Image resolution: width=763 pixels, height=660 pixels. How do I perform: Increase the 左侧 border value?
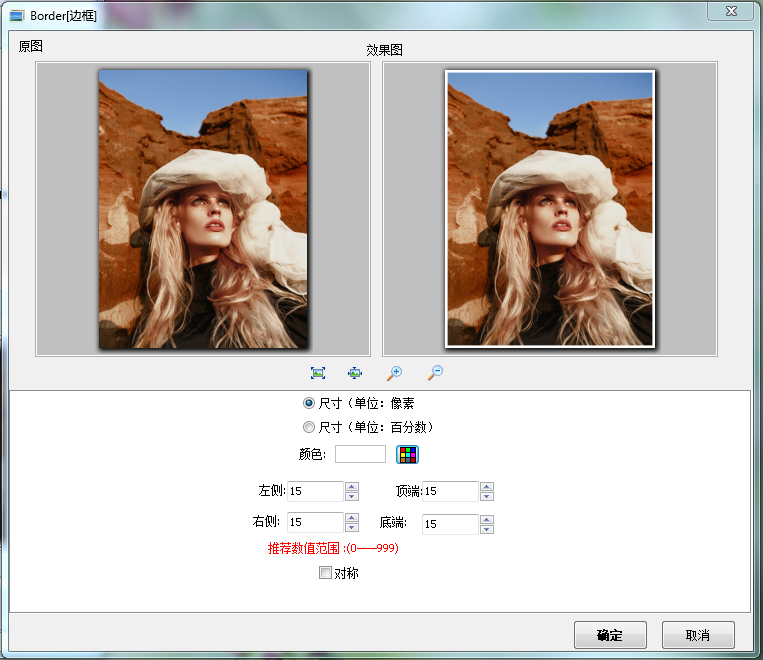point(351,487)
